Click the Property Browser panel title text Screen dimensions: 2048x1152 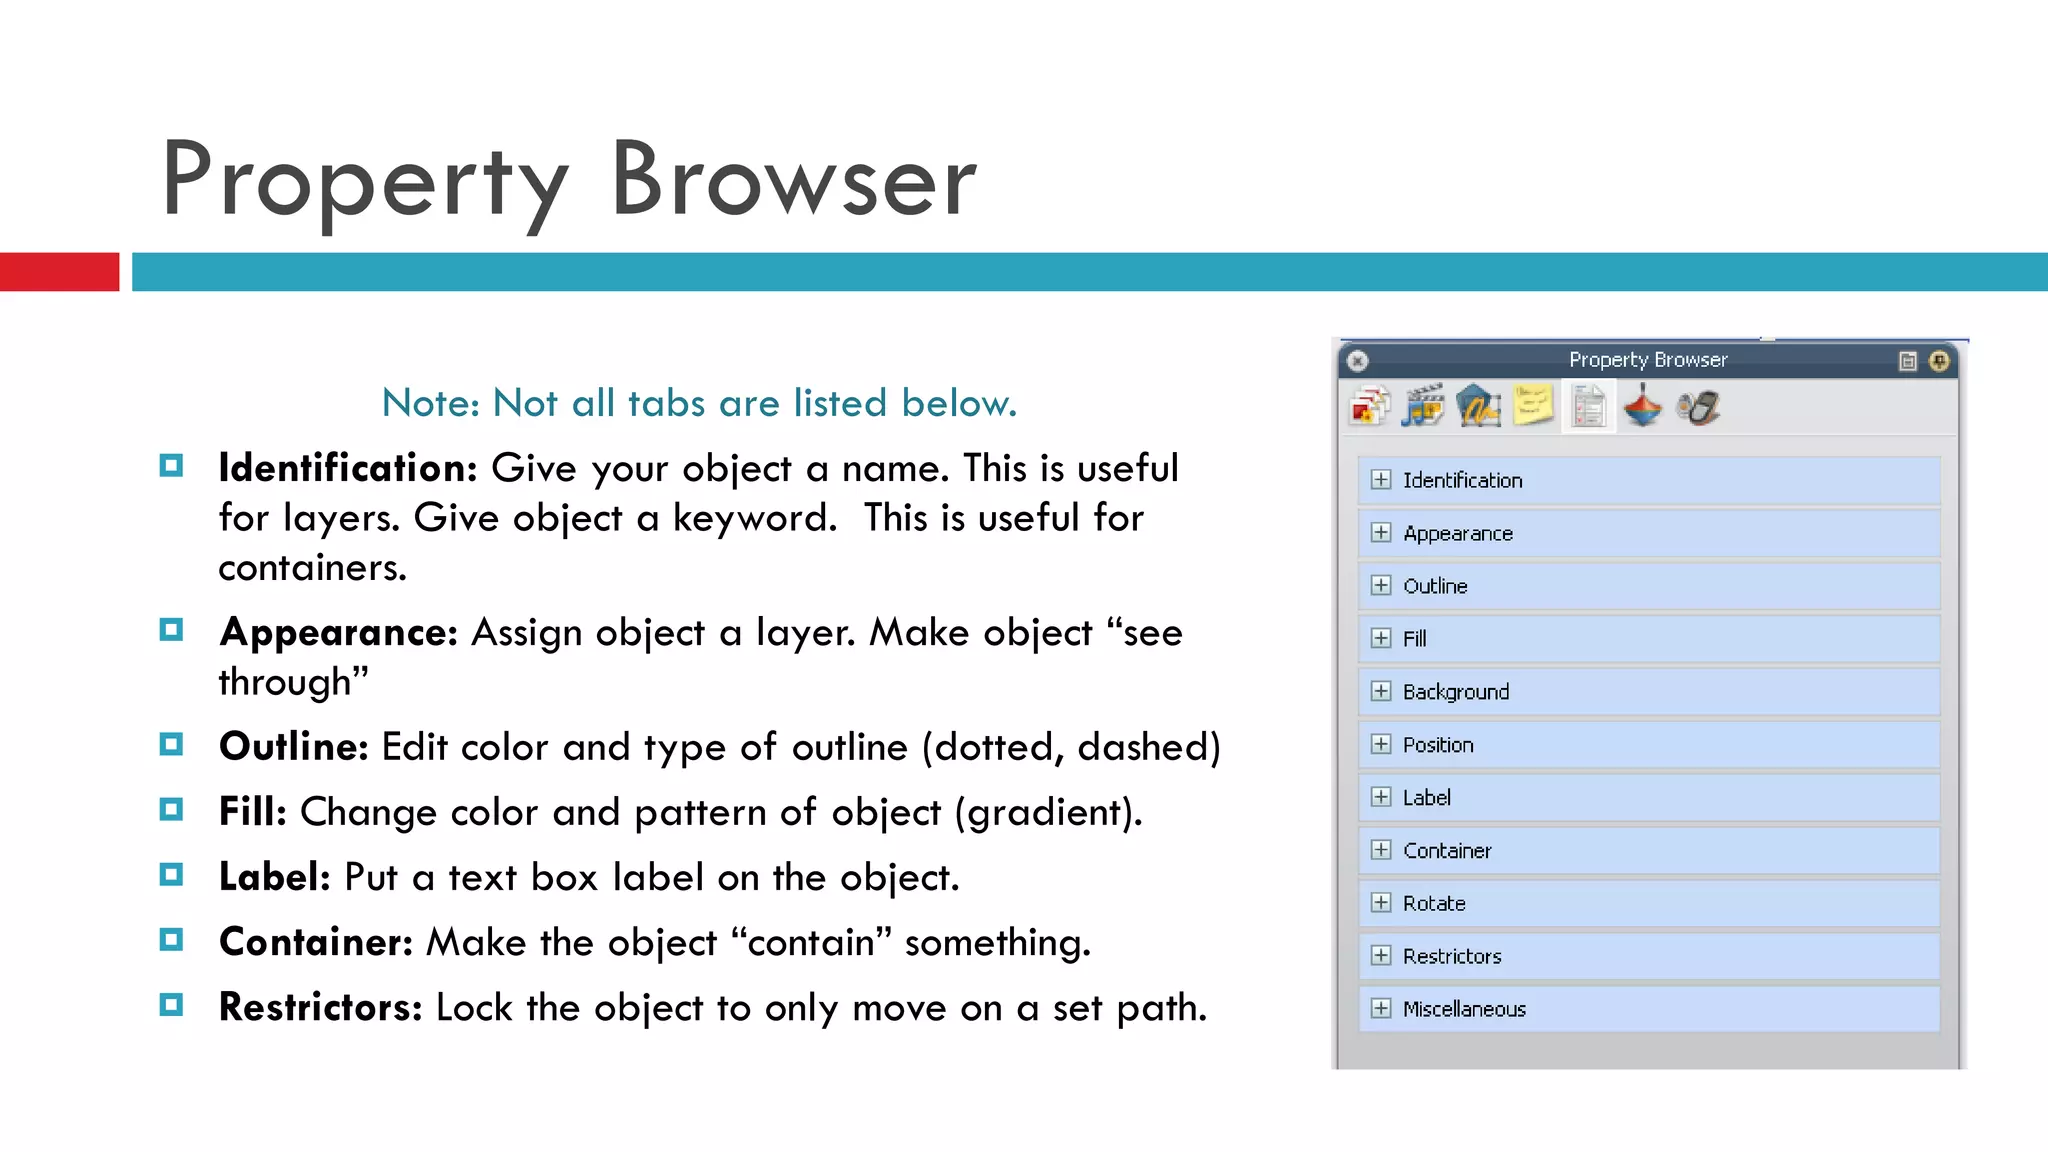coord(1648,360)
